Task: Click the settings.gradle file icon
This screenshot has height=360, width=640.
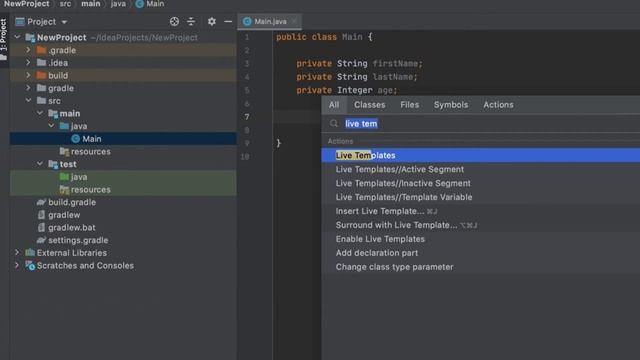Action: [41, 240]
